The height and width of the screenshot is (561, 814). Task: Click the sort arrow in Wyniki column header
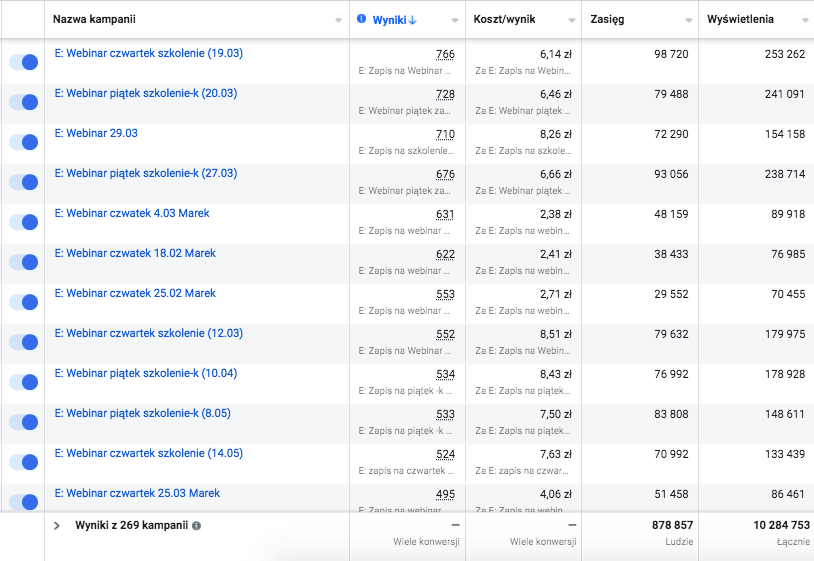(x=413, y=20)
